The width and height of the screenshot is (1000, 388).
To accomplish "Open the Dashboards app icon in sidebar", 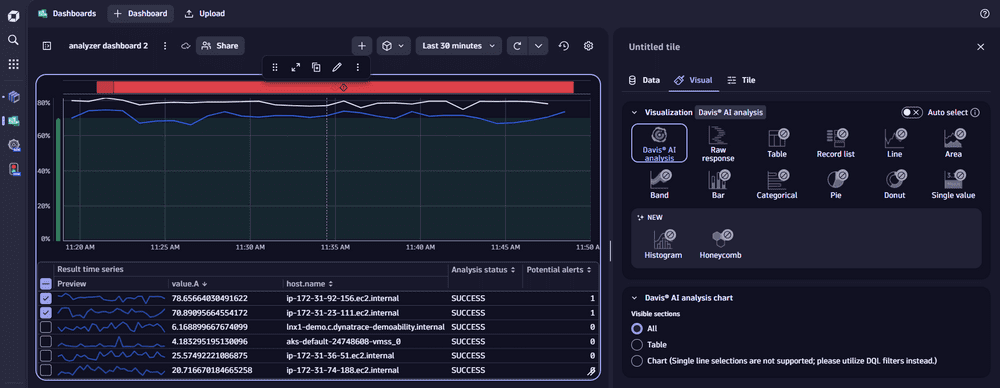I will click(x=14, y=121).
